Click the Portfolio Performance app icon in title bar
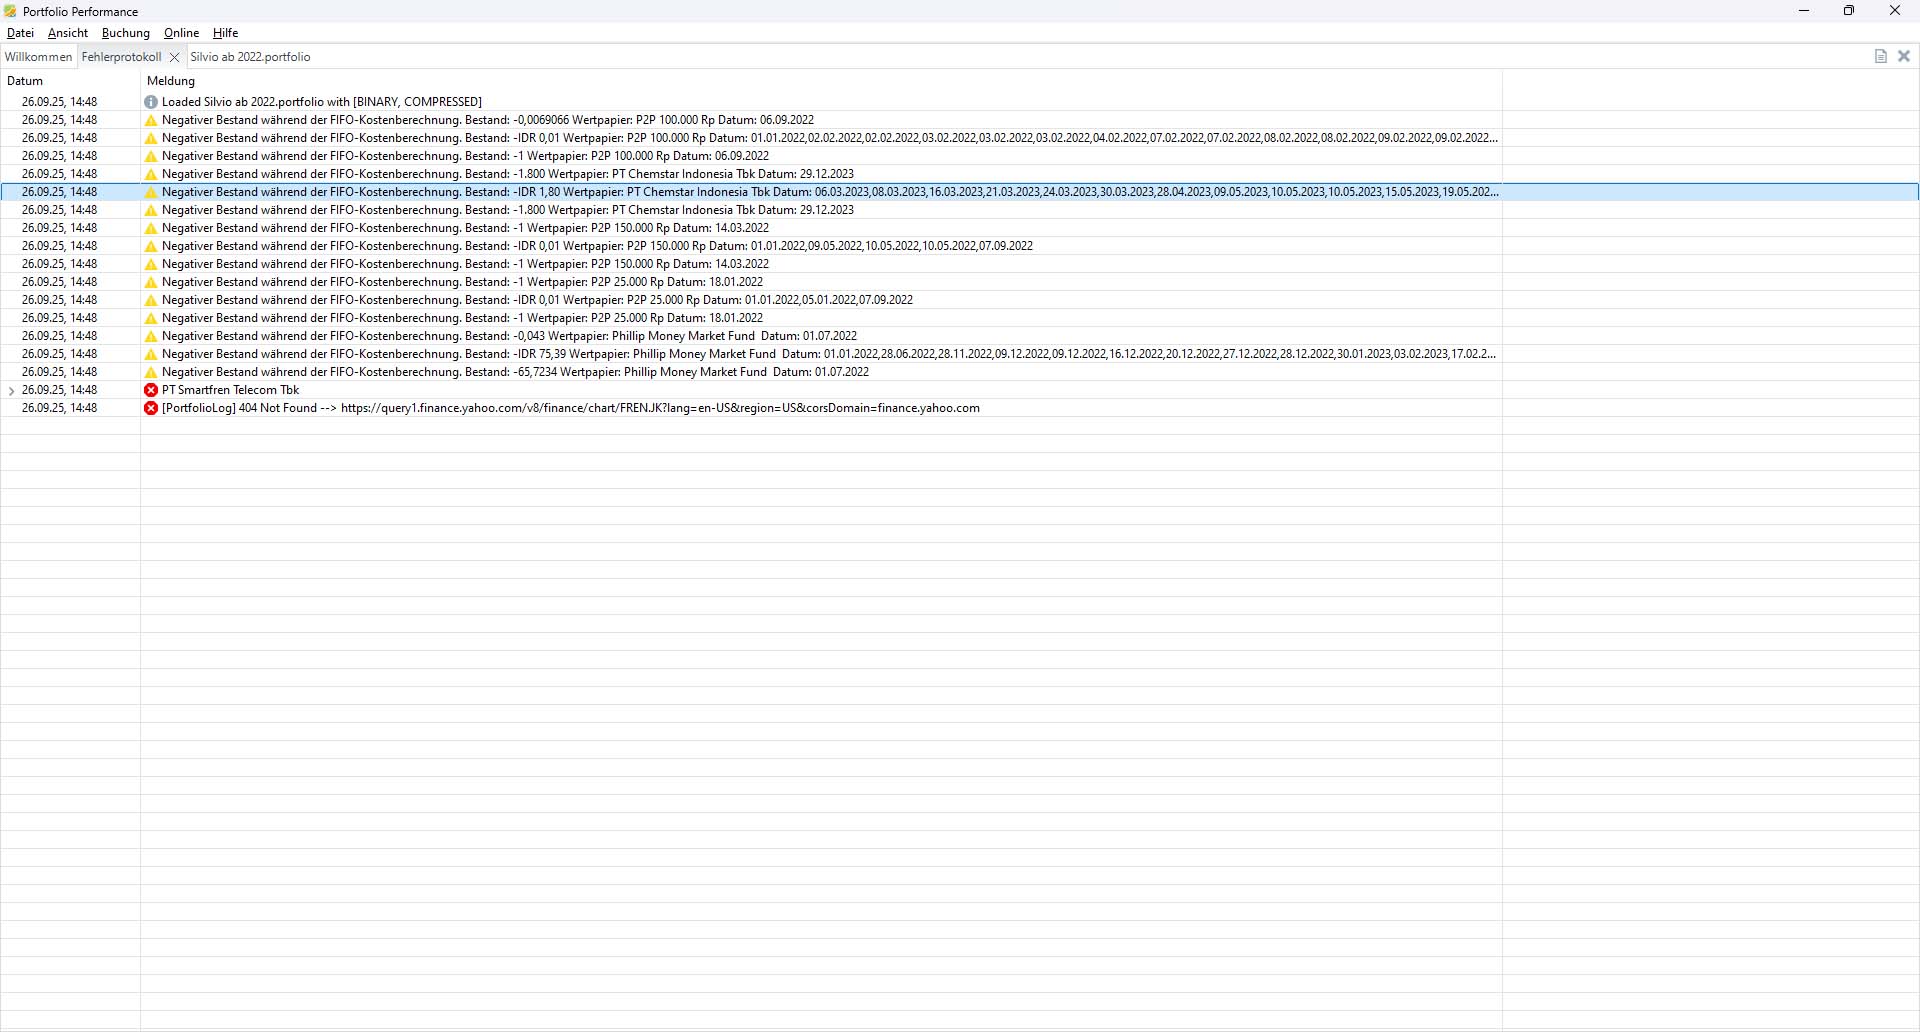Image resolution: width=1920 pixels, height=1032 pixels. pyautogui.click(x=11, y=11)
